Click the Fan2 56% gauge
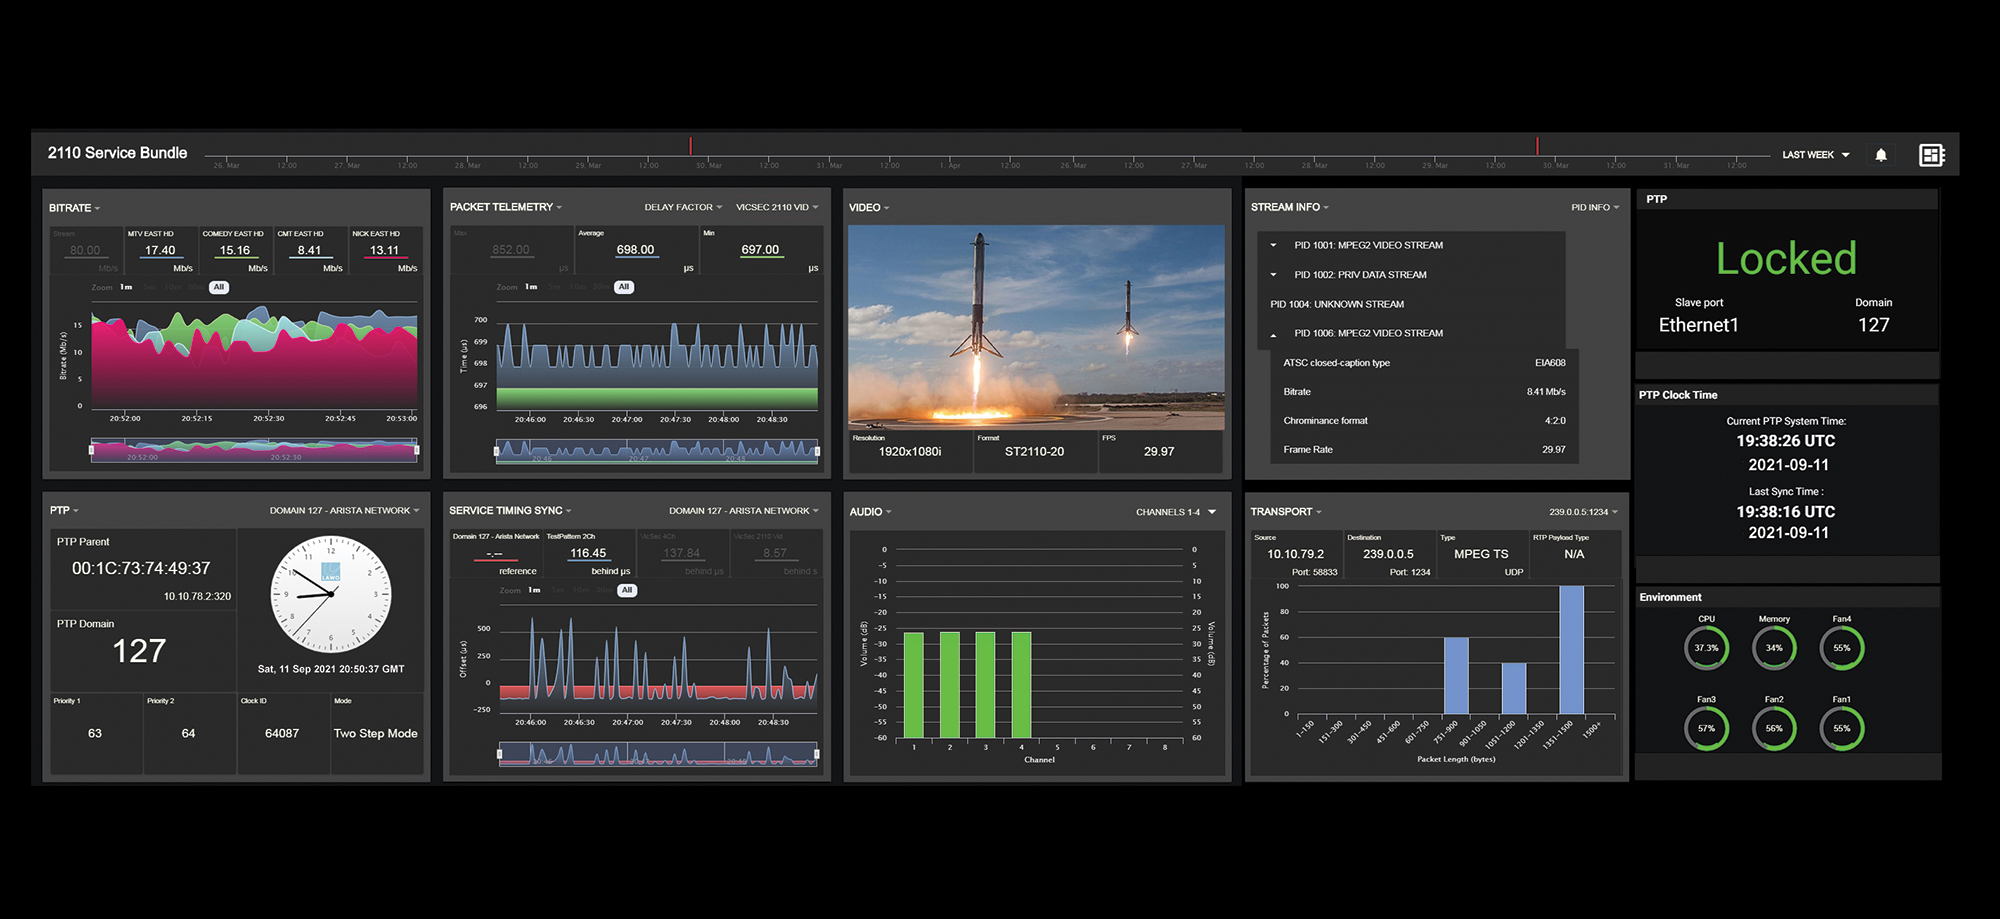The width and height of the screenshot is (2000, 919). click(x=1774, y=728)
